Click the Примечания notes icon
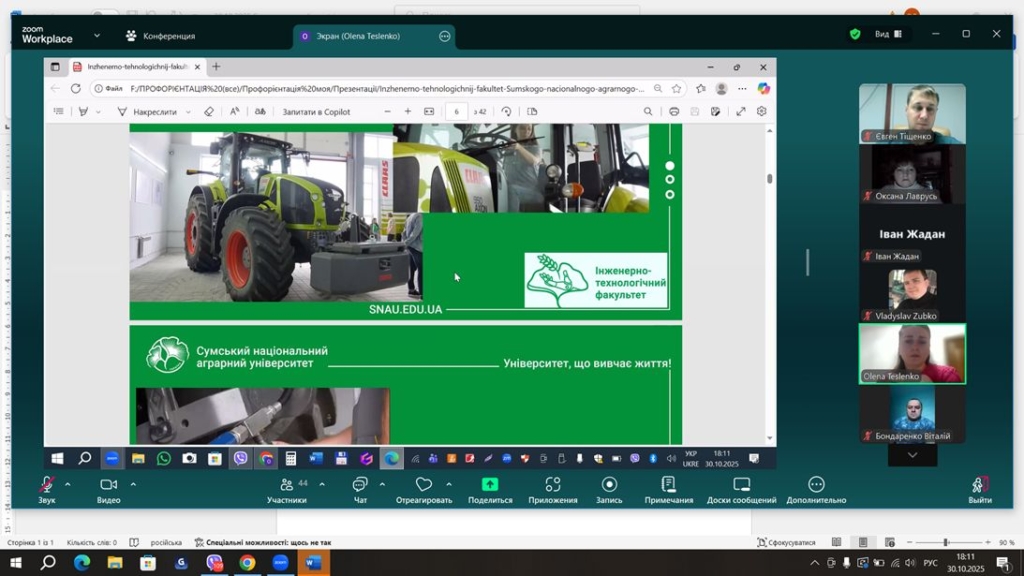Screen dimensions: 1024x576 (669, 485)
